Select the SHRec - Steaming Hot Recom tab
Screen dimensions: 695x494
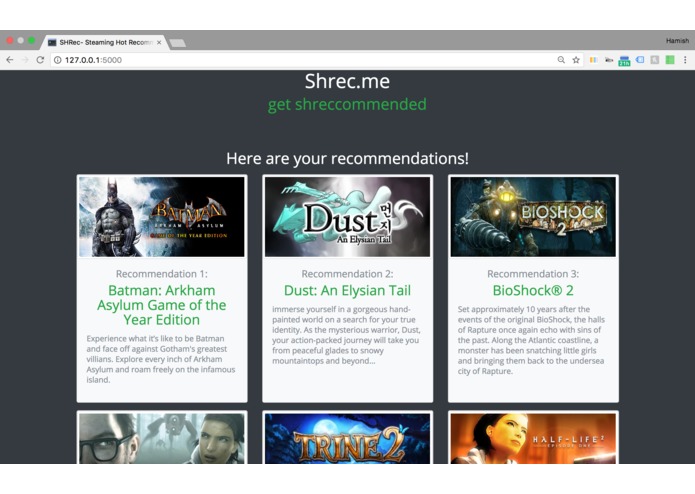[105, 43]
